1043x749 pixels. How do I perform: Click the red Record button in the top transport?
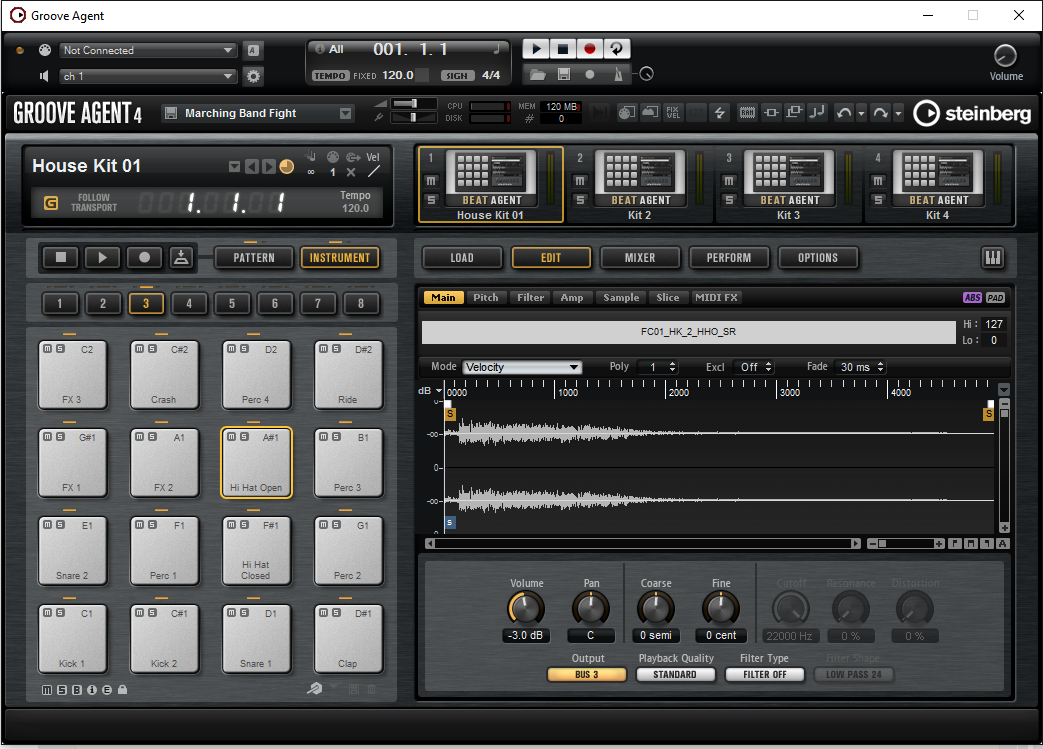589,49
